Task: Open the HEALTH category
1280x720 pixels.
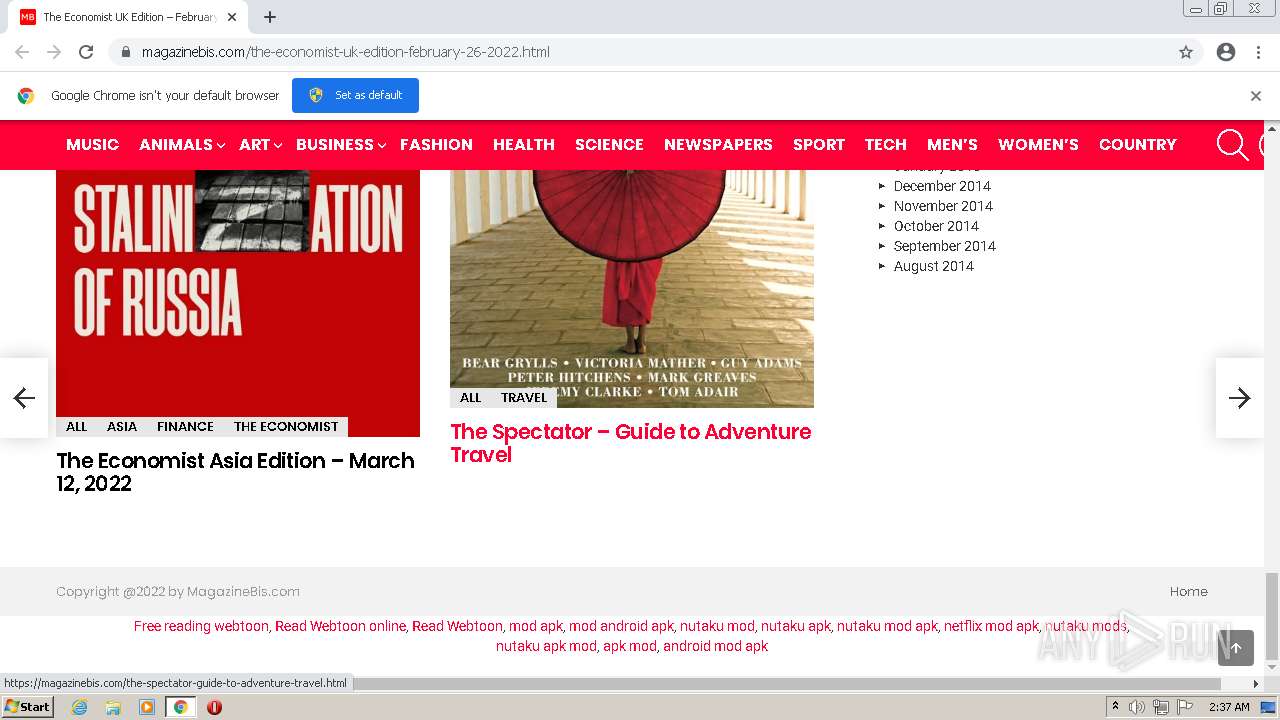Action: pos(524,145)
